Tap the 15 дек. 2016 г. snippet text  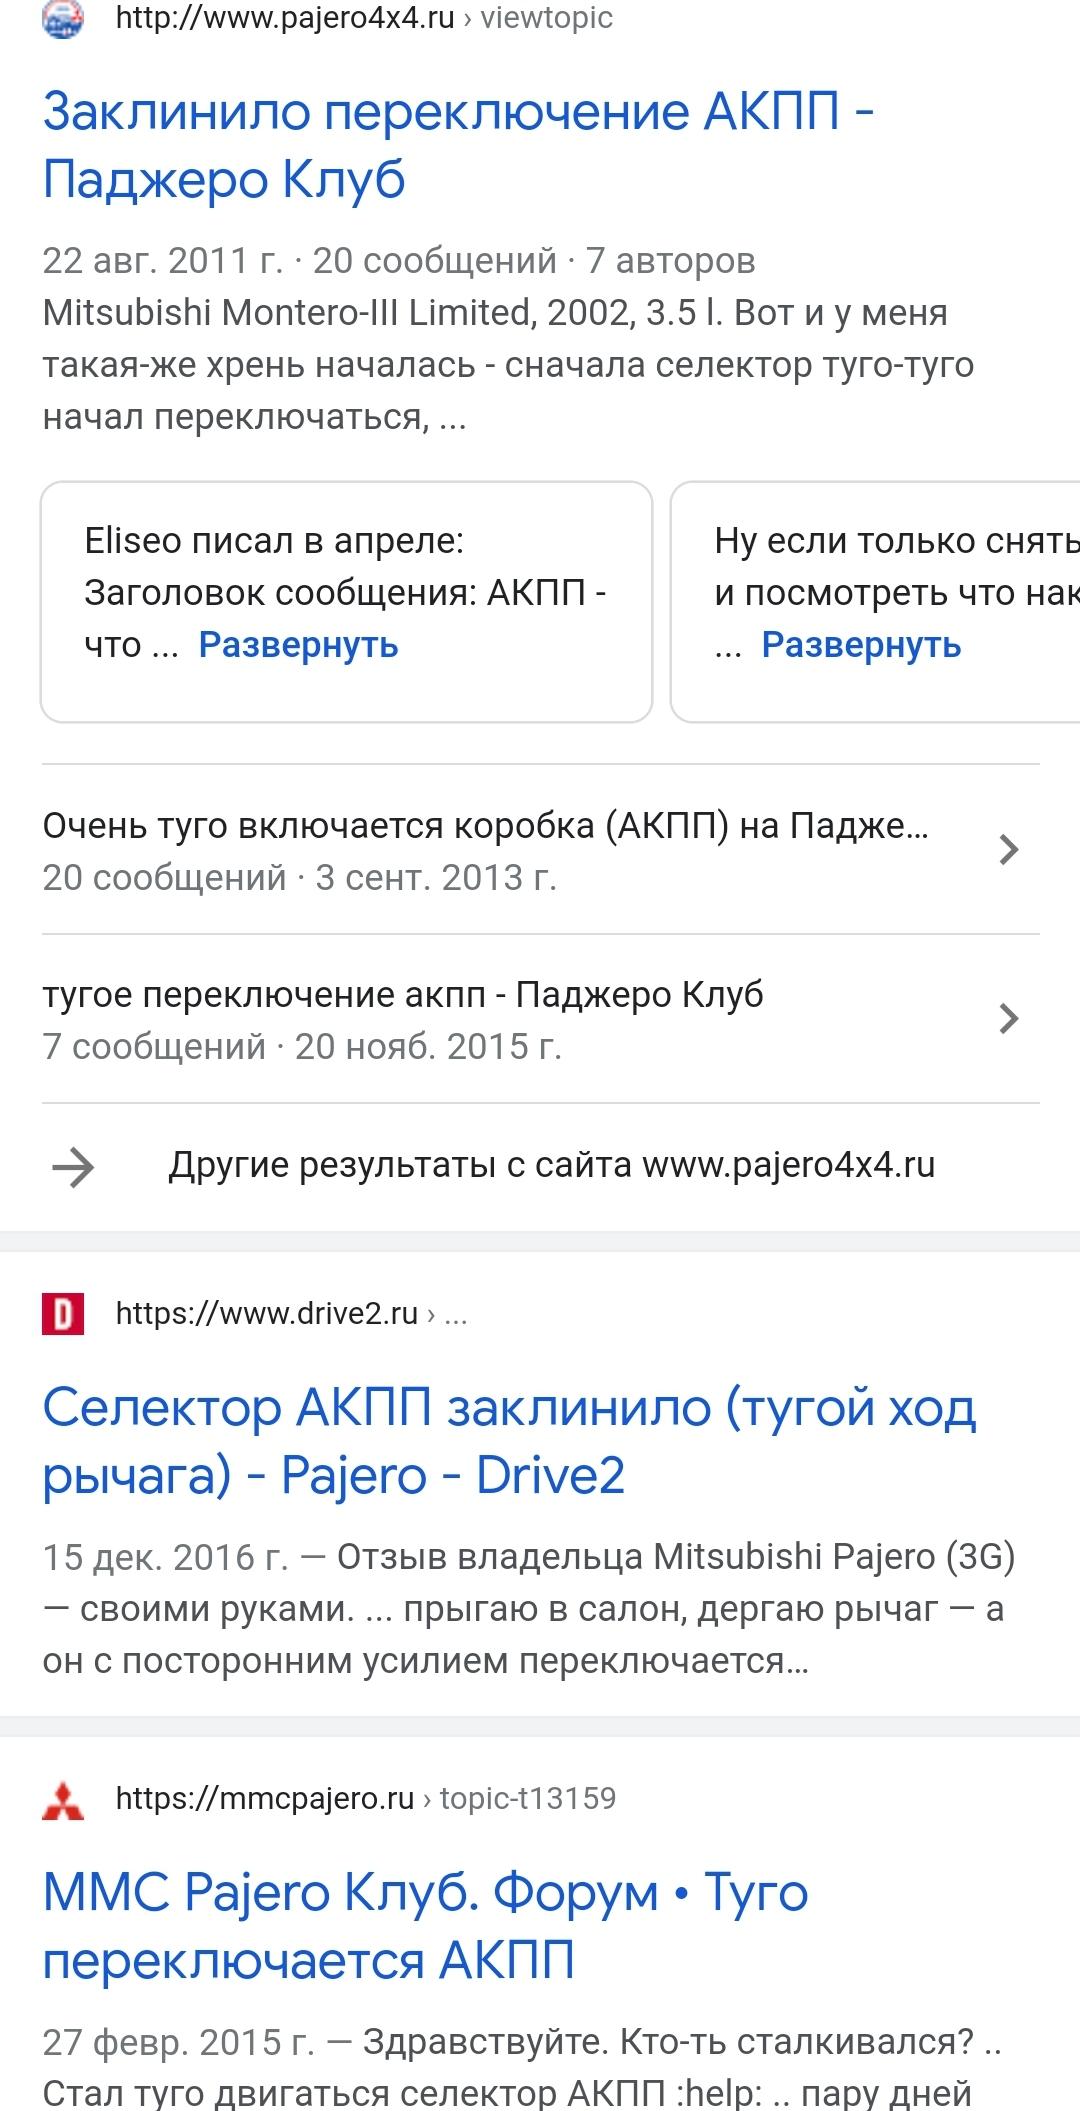(x=529, y=1609)
